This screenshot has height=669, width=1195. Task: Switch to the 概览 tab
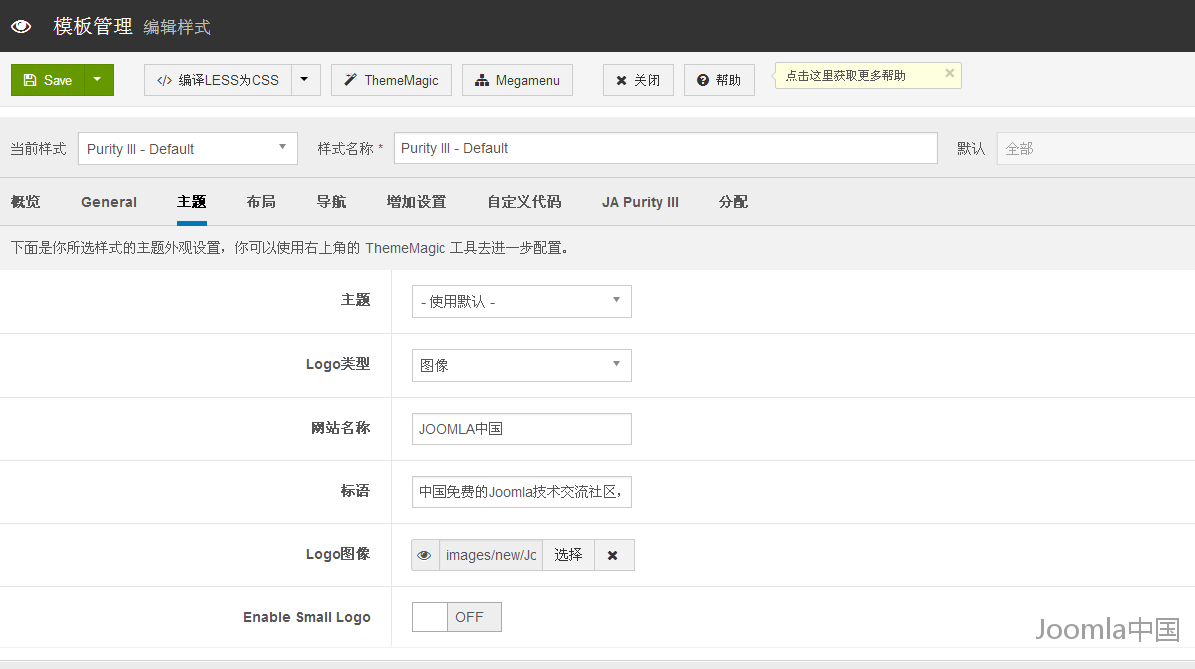click(25, 202)
